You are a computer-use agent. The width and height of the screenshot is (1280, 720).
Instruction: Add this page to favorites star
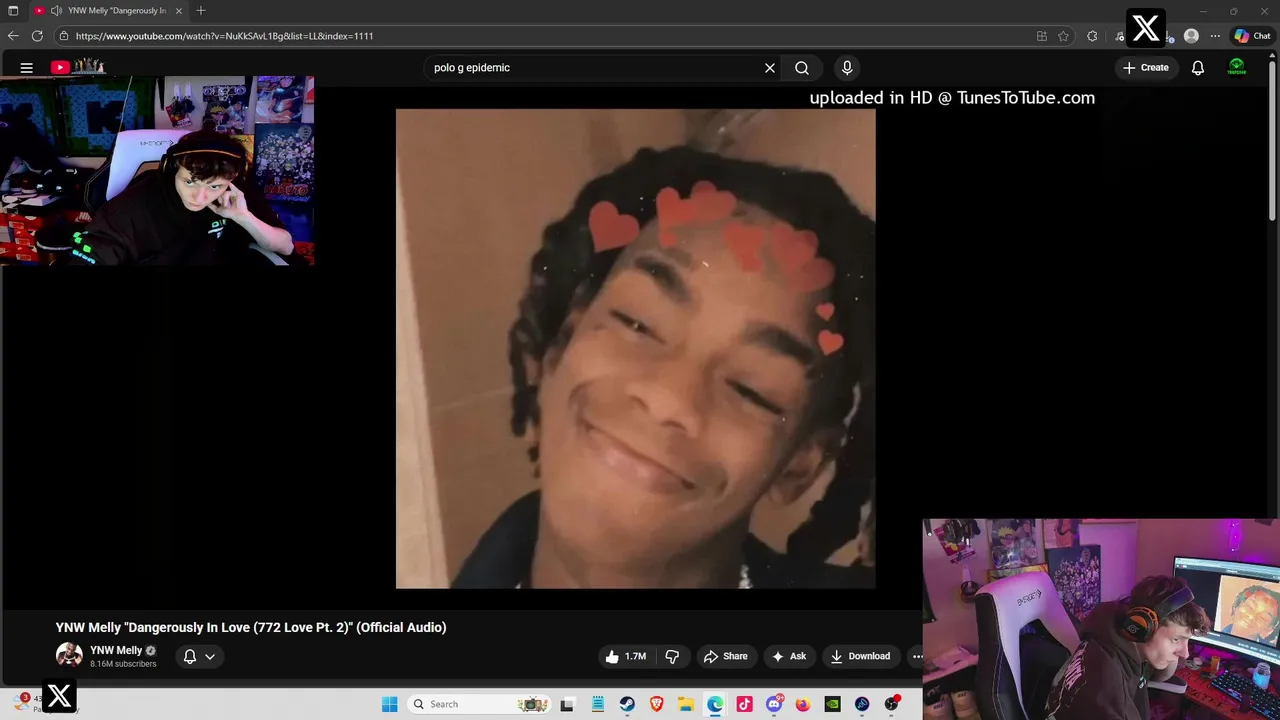(1063, 36)
